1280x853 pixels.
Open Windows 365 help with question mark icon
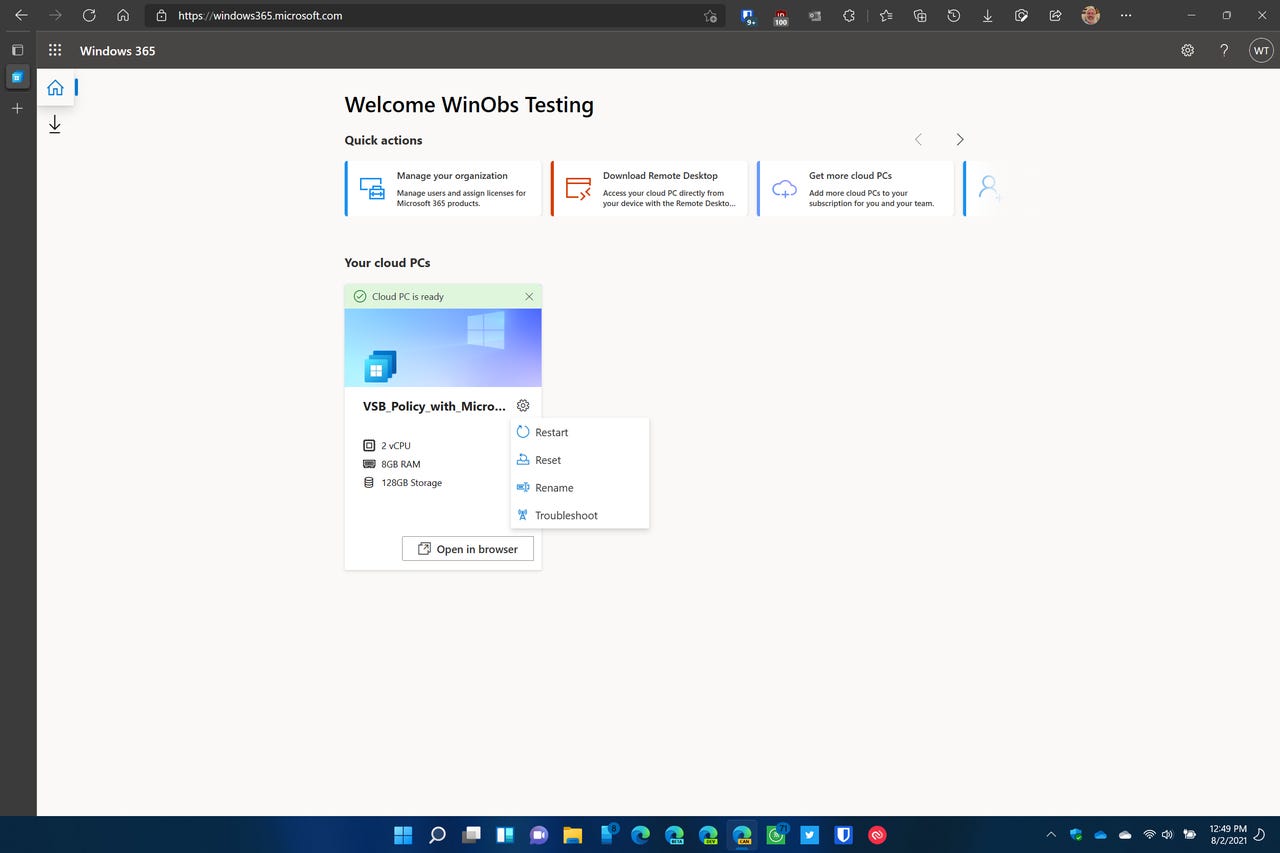pyautogui.click(x=1223, y=50)
